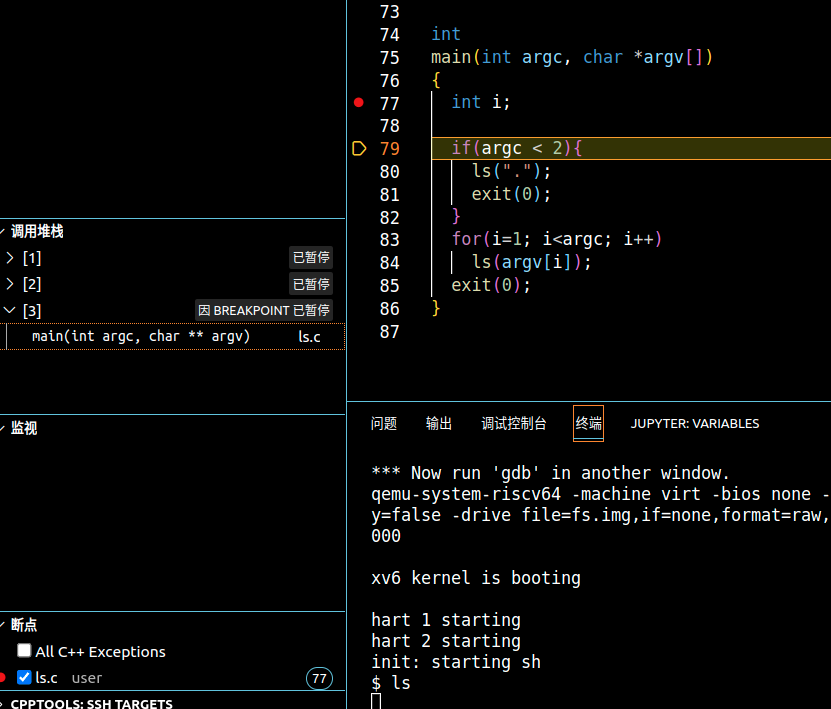Click the 'ls(".");' call on line 80
The width and height of the screenshot is (831, 709).
(511, 171)
